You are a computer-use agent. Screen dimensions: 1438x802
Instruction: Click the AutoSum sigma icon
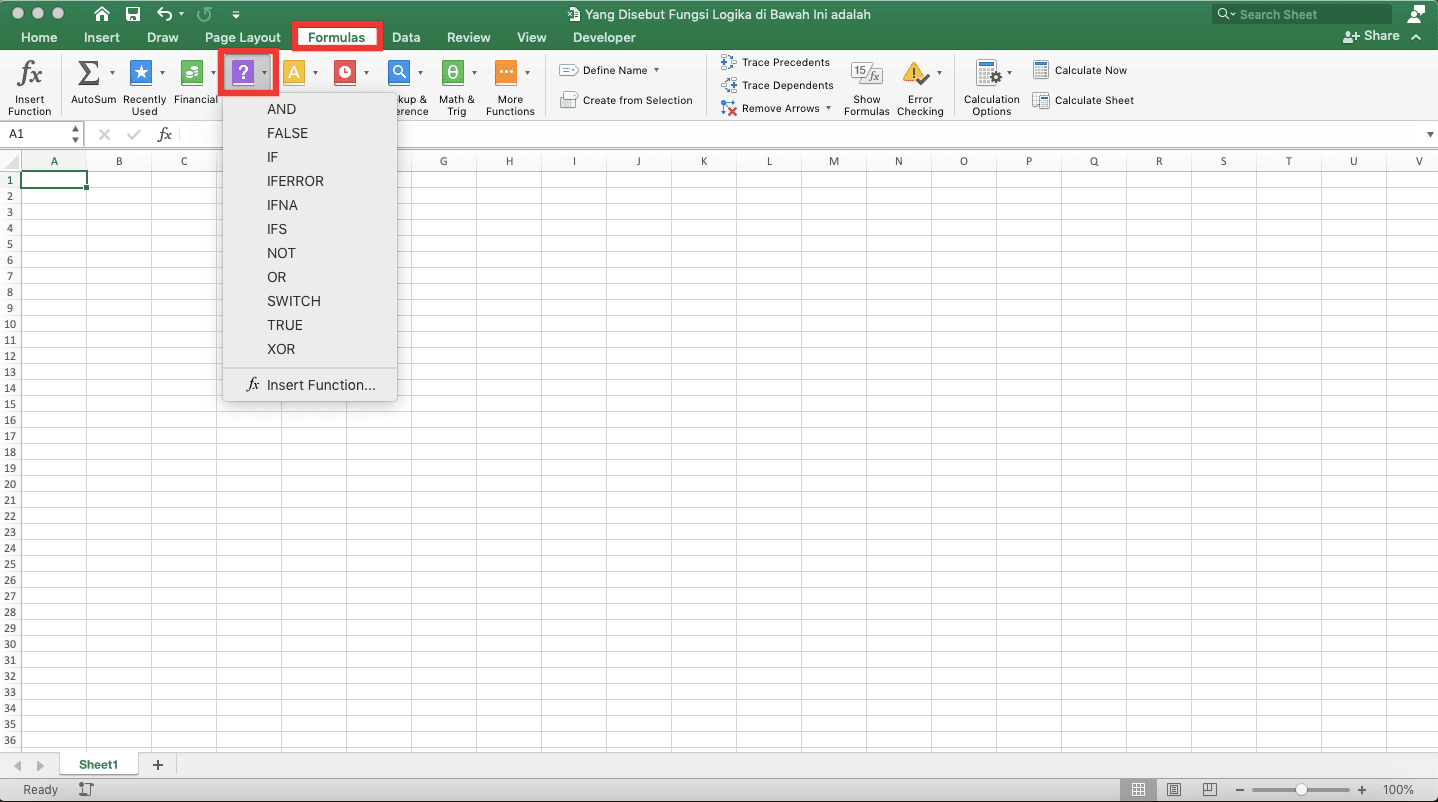pyautogui.click(x=88, y=73)
